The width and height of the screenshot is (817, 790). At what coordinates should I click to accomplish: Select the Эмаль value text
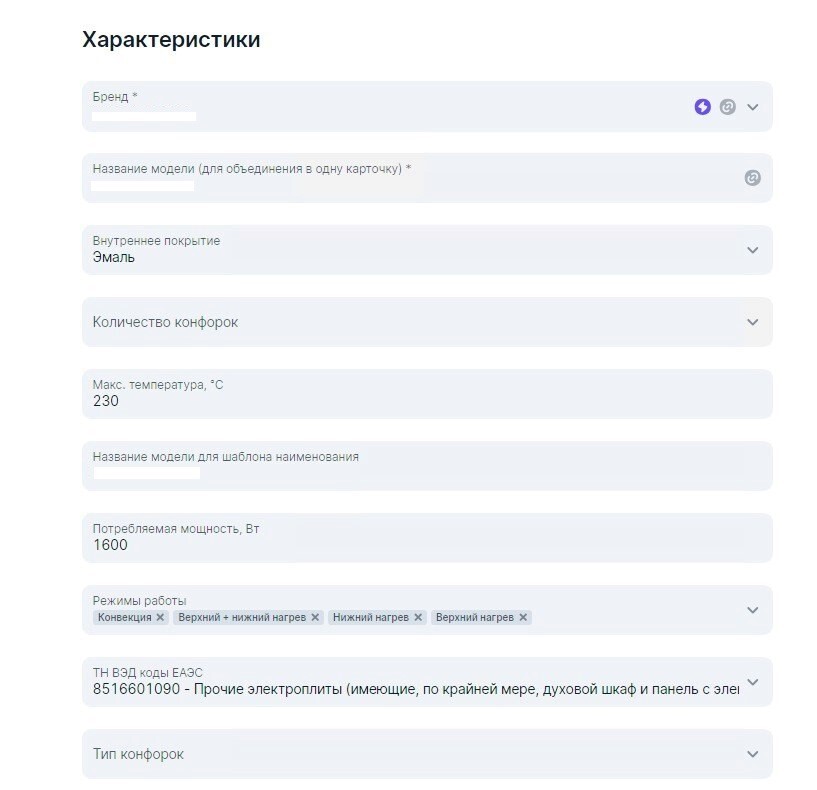114,257
